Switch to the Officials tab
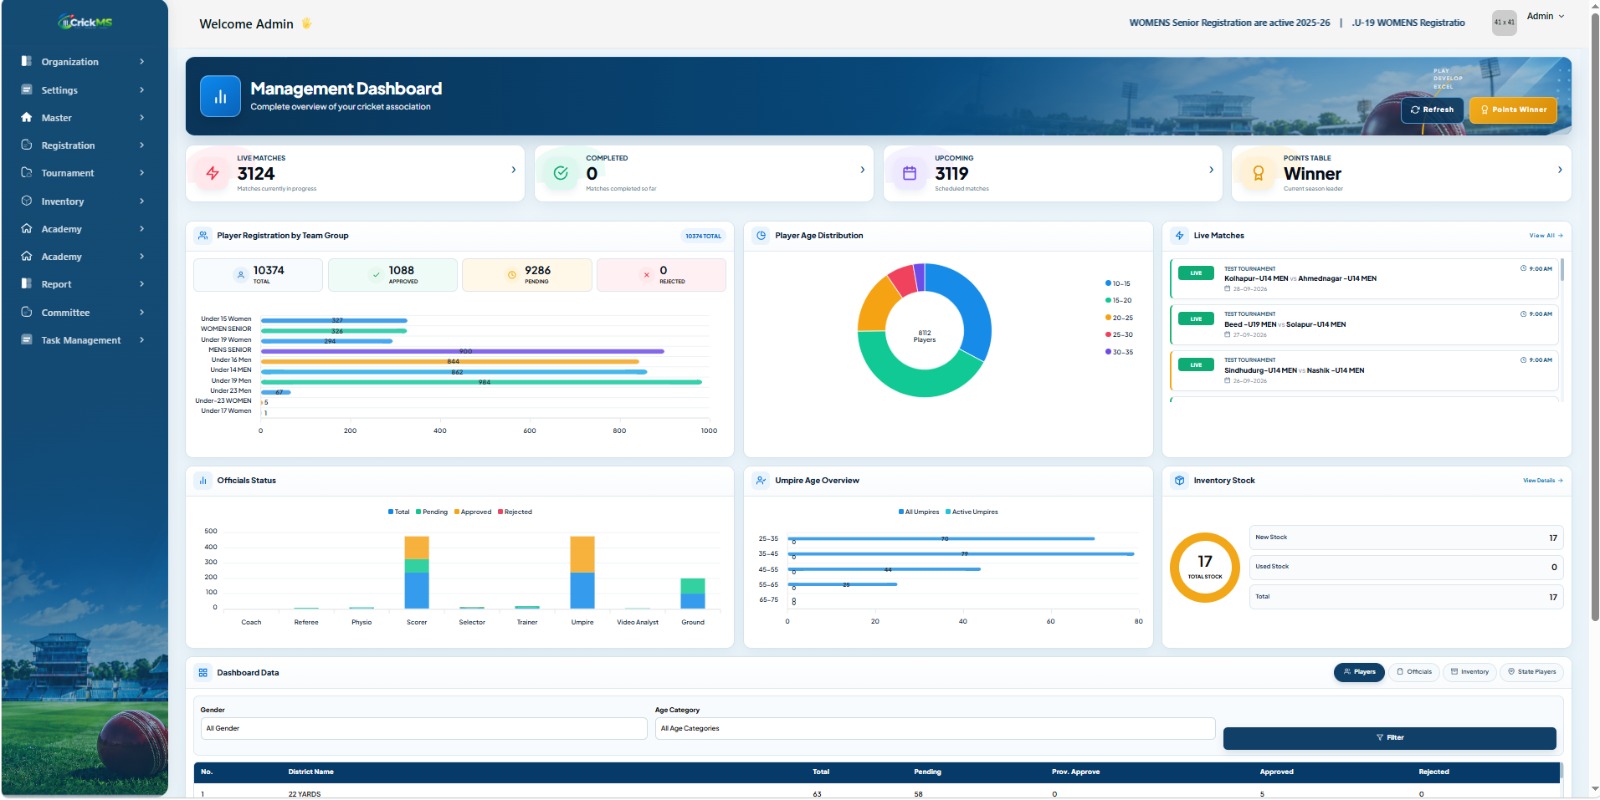This screenshot has width=1600, height=800. pyautogui.click(x=1414, y=672)
